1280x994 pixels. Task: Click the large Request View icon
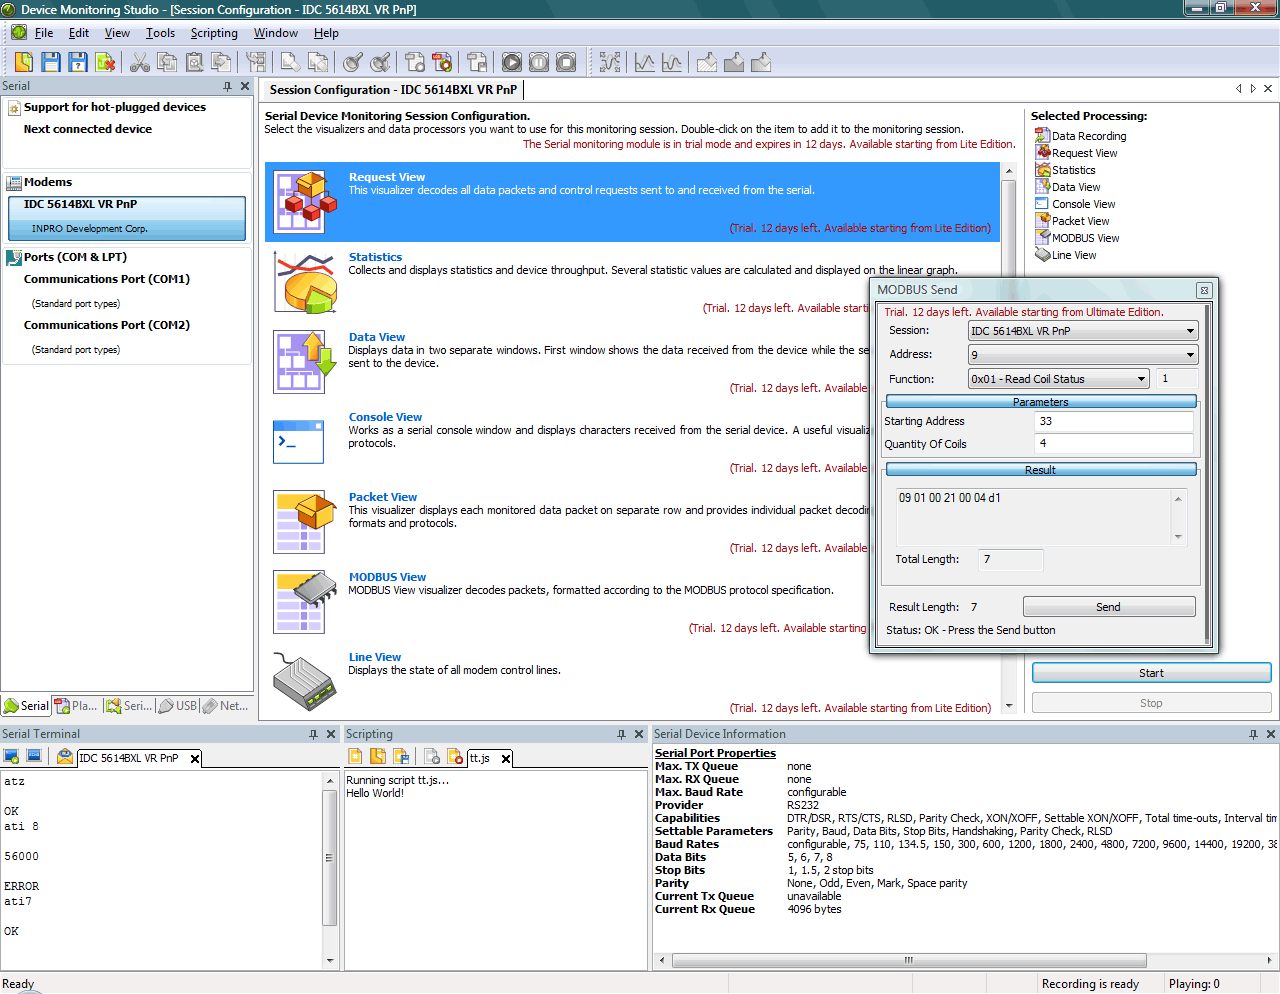(x=305, y=201)
